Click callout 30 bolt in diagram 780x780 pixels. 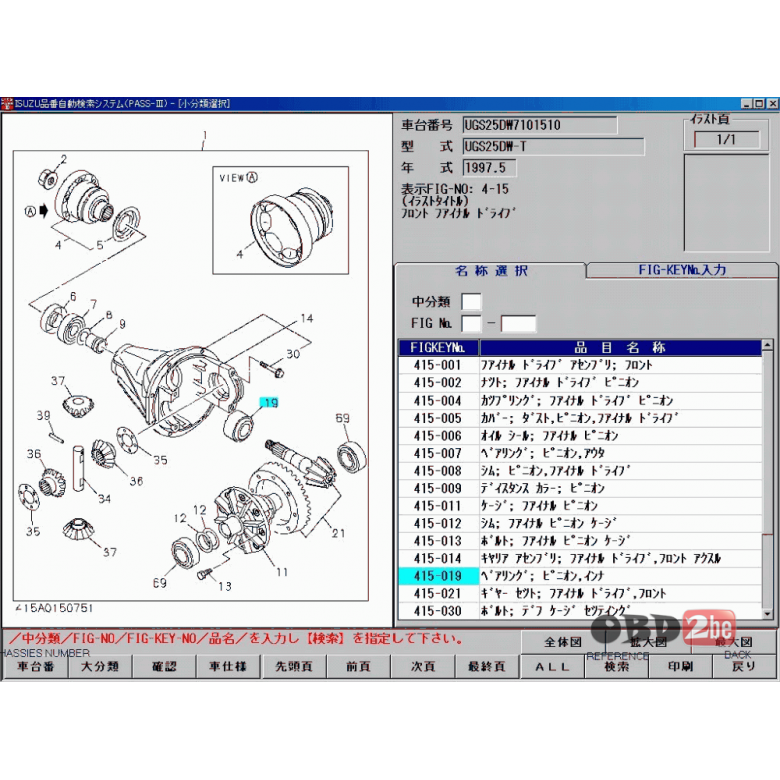(x=293, y=354)
